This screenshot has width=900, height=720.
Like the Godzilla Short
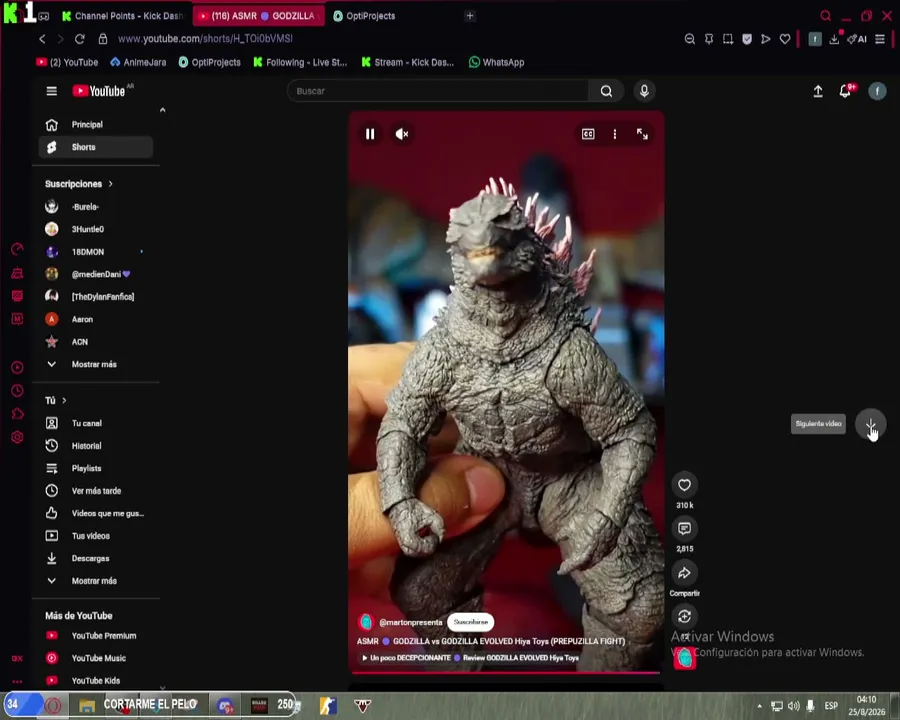click(684, 485)
